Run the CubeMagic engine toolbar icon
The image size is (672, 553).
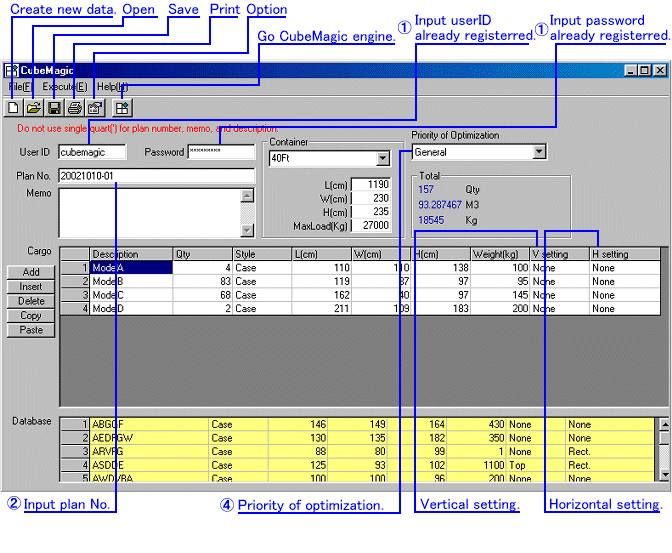tap(122, 107)
